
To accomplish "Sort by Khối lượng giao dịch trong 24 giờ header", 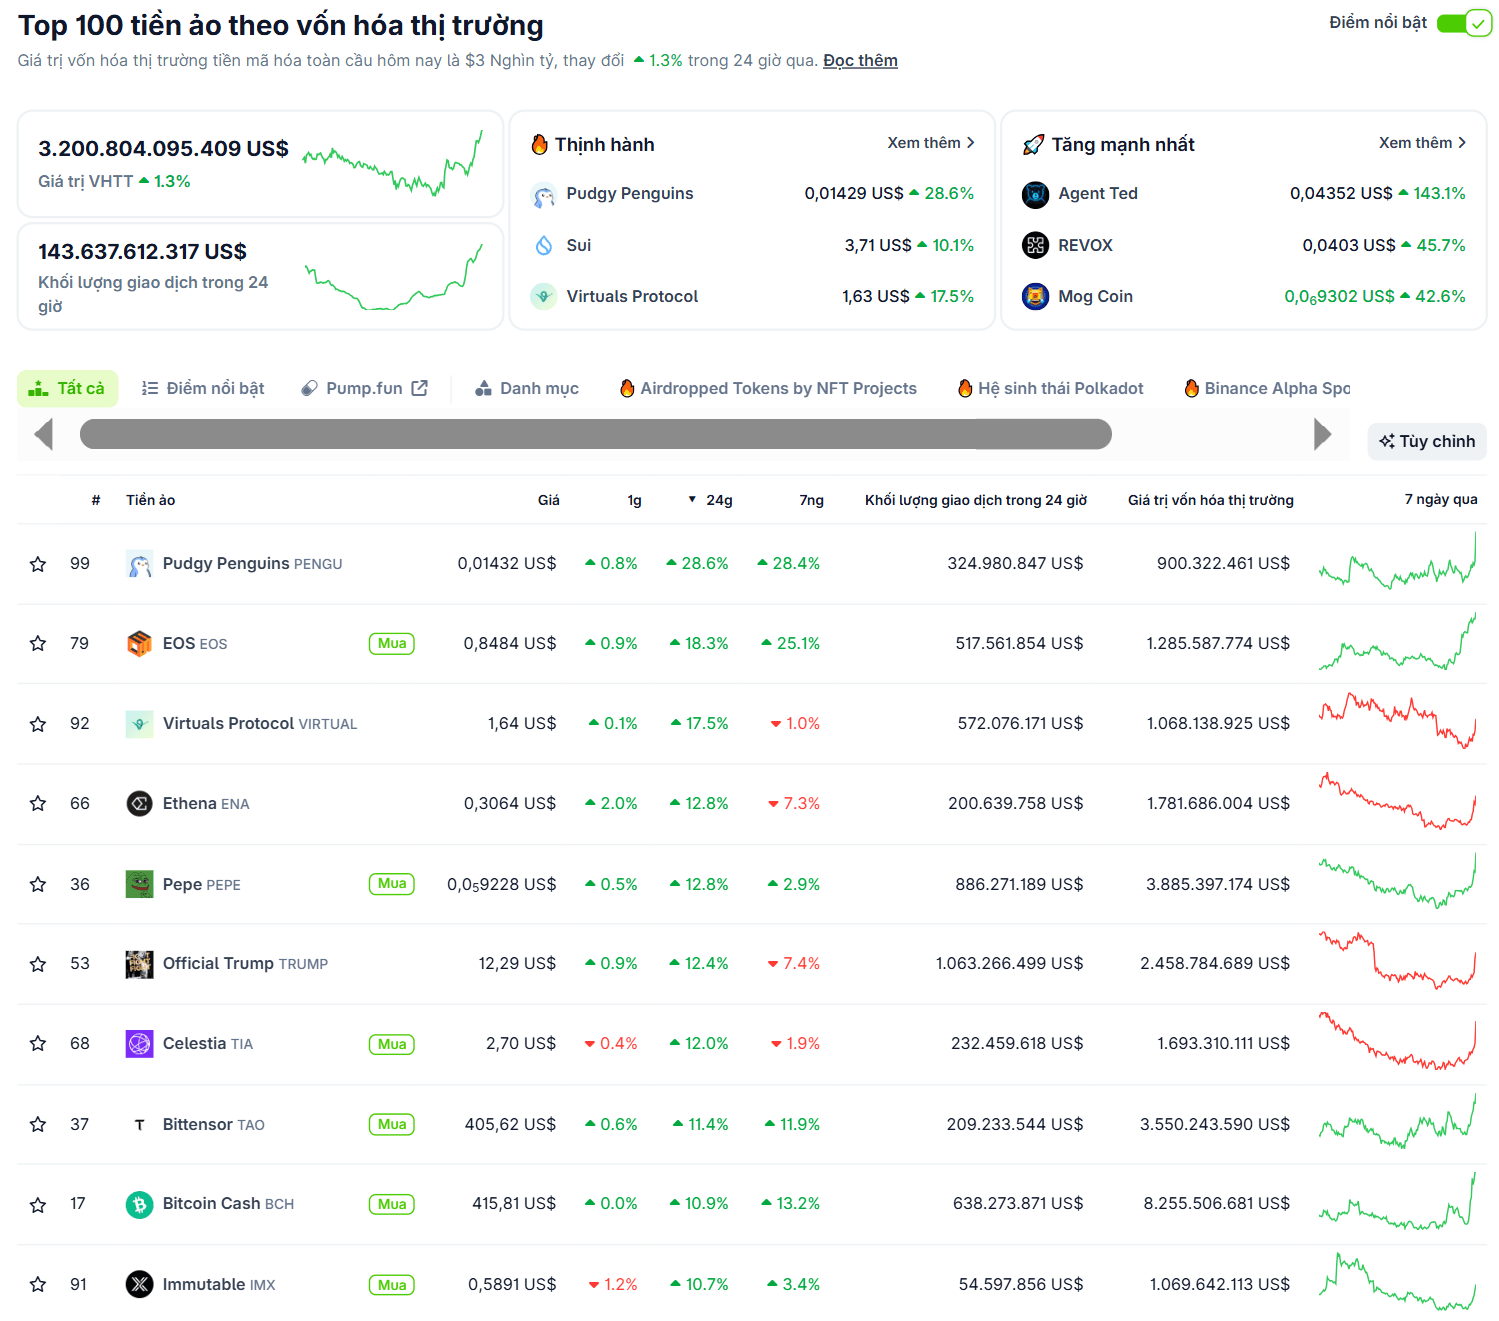I will click(976, 500).
